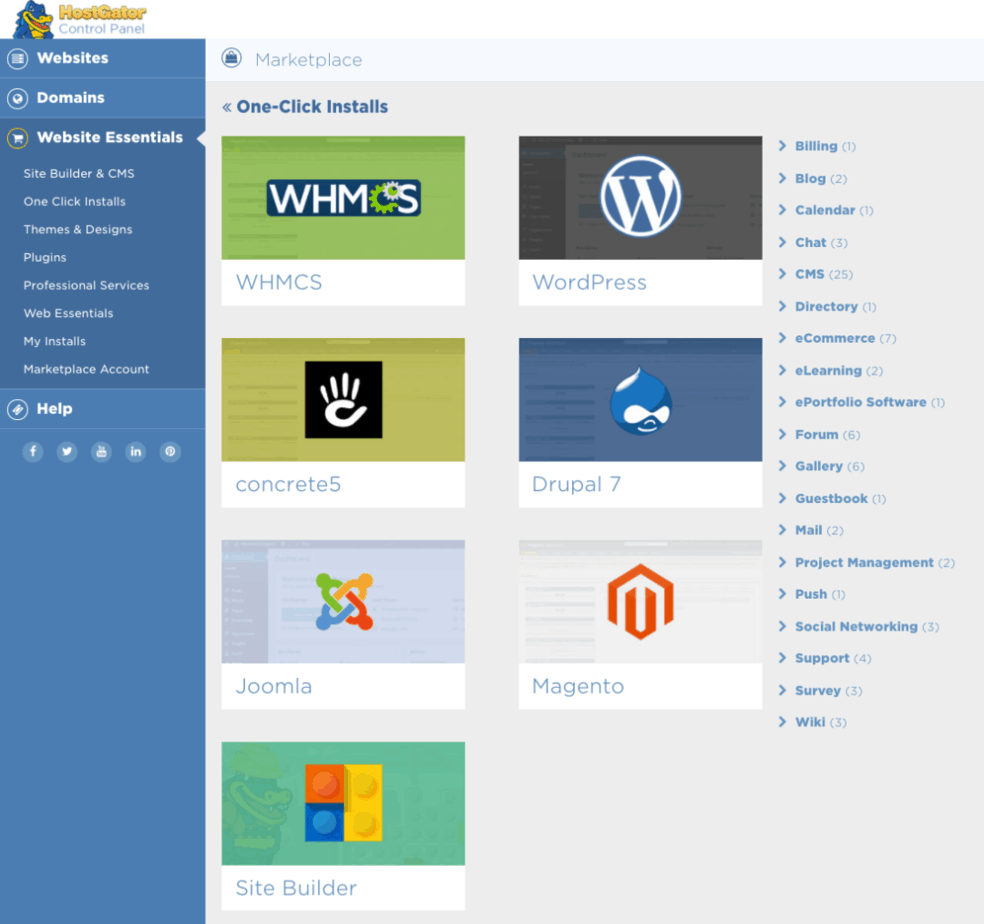Open HostGator Pinterest icon
Viewport: 984px width, 924px height.
point(170,451)
